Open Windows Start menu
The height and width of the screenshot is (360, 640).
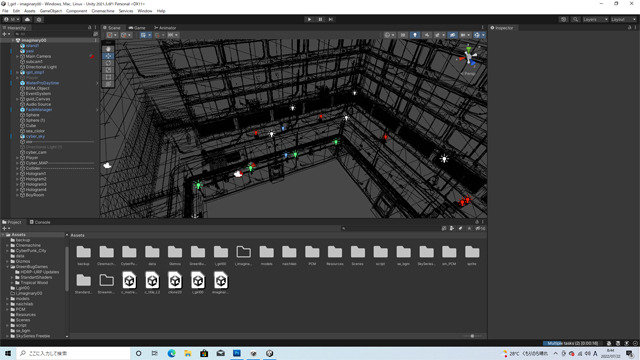coord(8,353)
